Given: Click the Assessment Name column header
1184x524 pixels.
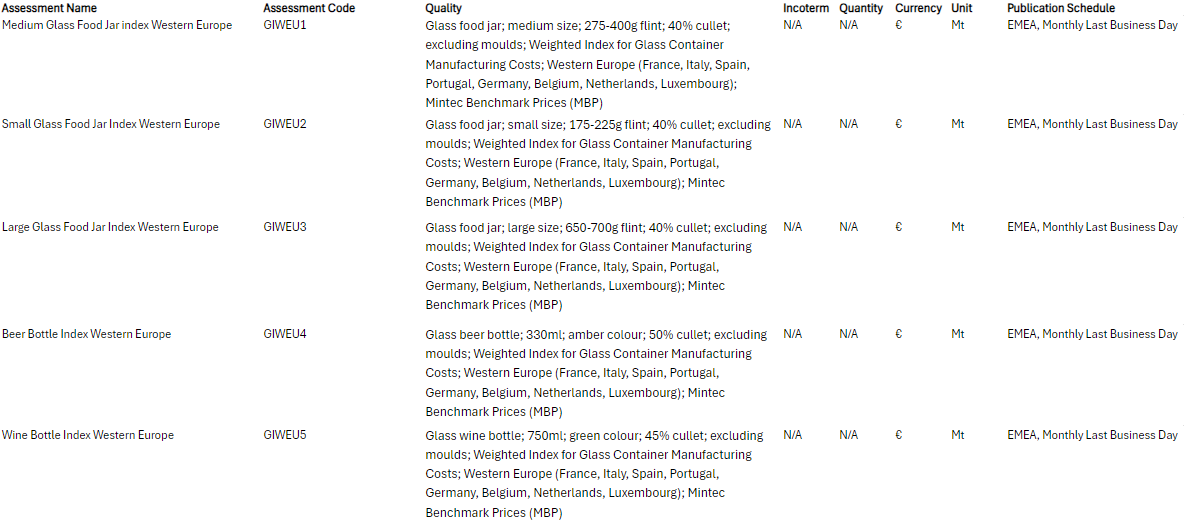Looking at the screenshot, I should [x=49, y=8].
